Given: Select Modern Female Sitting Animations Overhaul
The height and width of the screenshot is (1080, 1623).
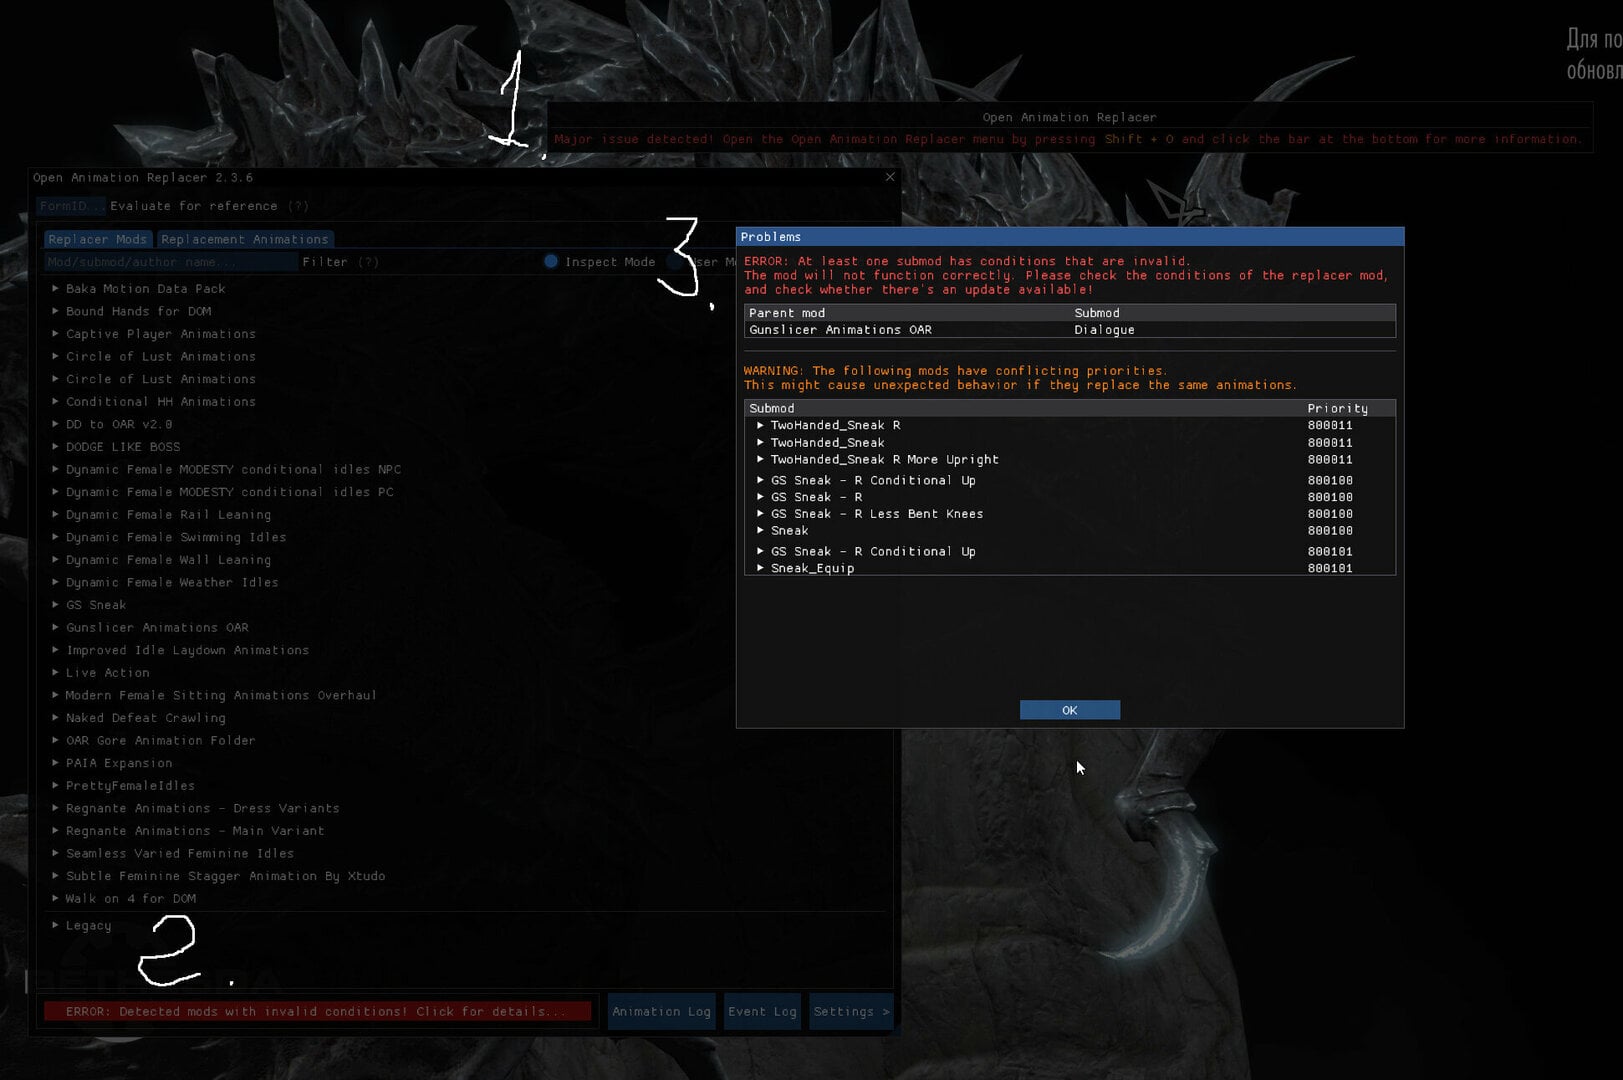Looking at the screenshot, I should 221,695.
